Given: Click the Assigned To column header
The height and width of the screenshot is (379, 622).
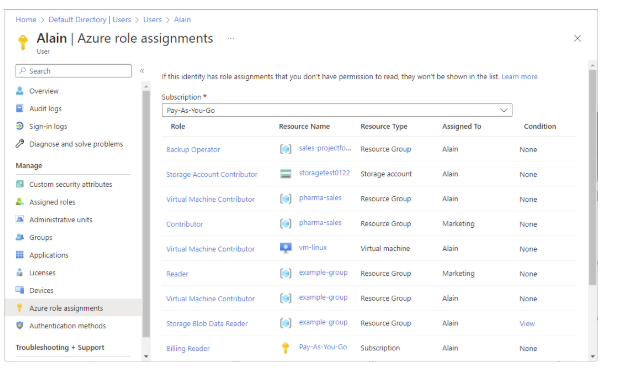Looking at the screenshot, I should point(462,126).
